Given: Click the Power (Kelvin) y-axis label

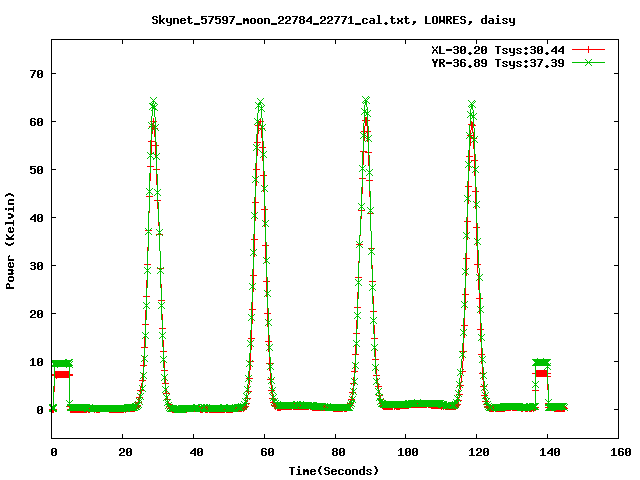Looking at the screenshot, I should click(x=11, y=240).
